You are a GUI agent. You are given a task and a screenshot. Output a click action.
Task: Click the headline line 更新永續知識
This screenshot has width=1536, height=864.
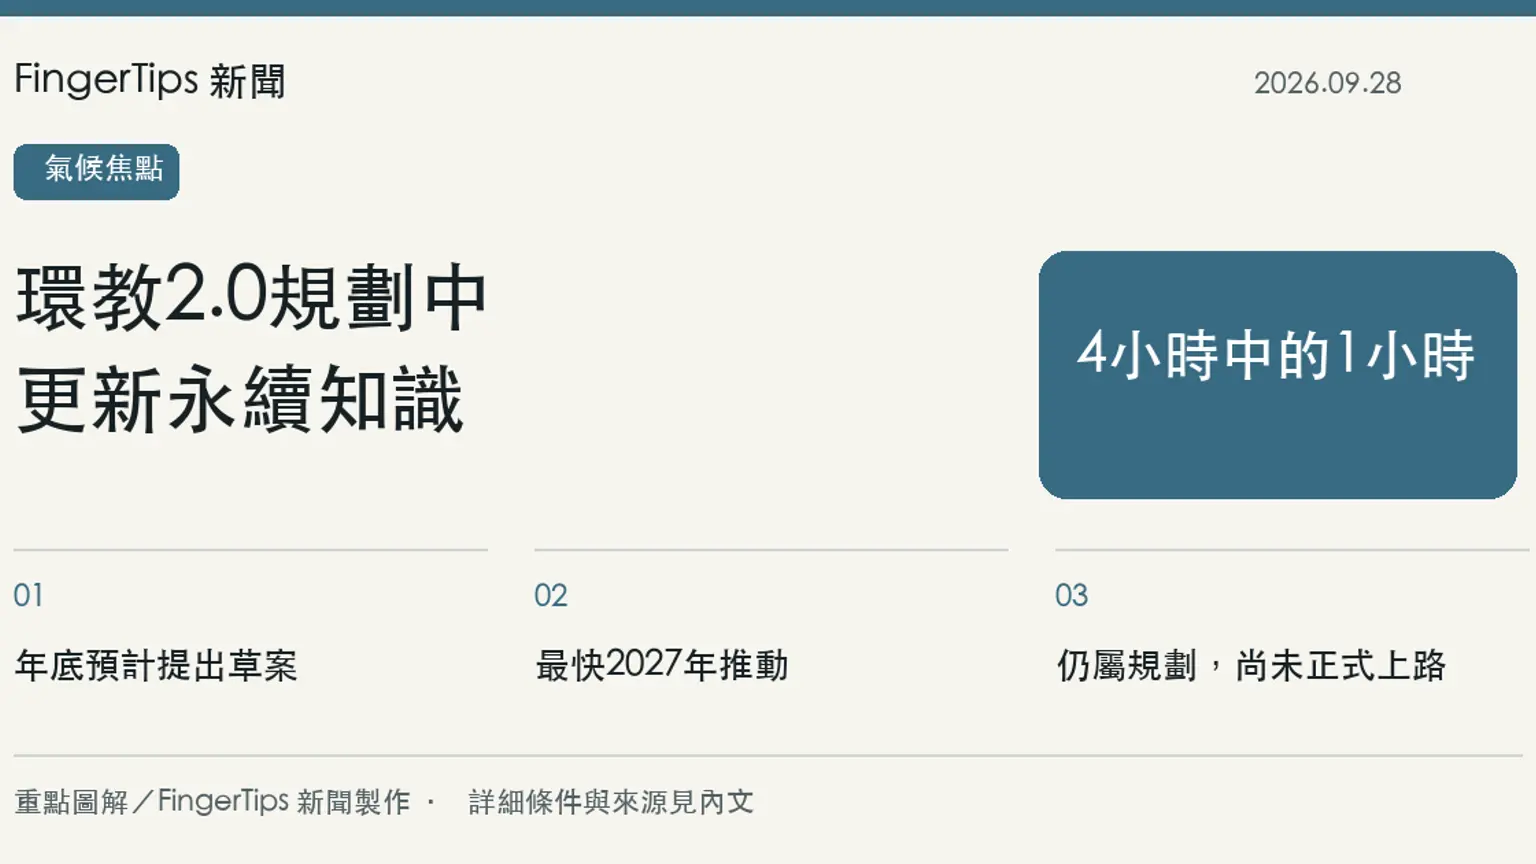coord(240,400)
